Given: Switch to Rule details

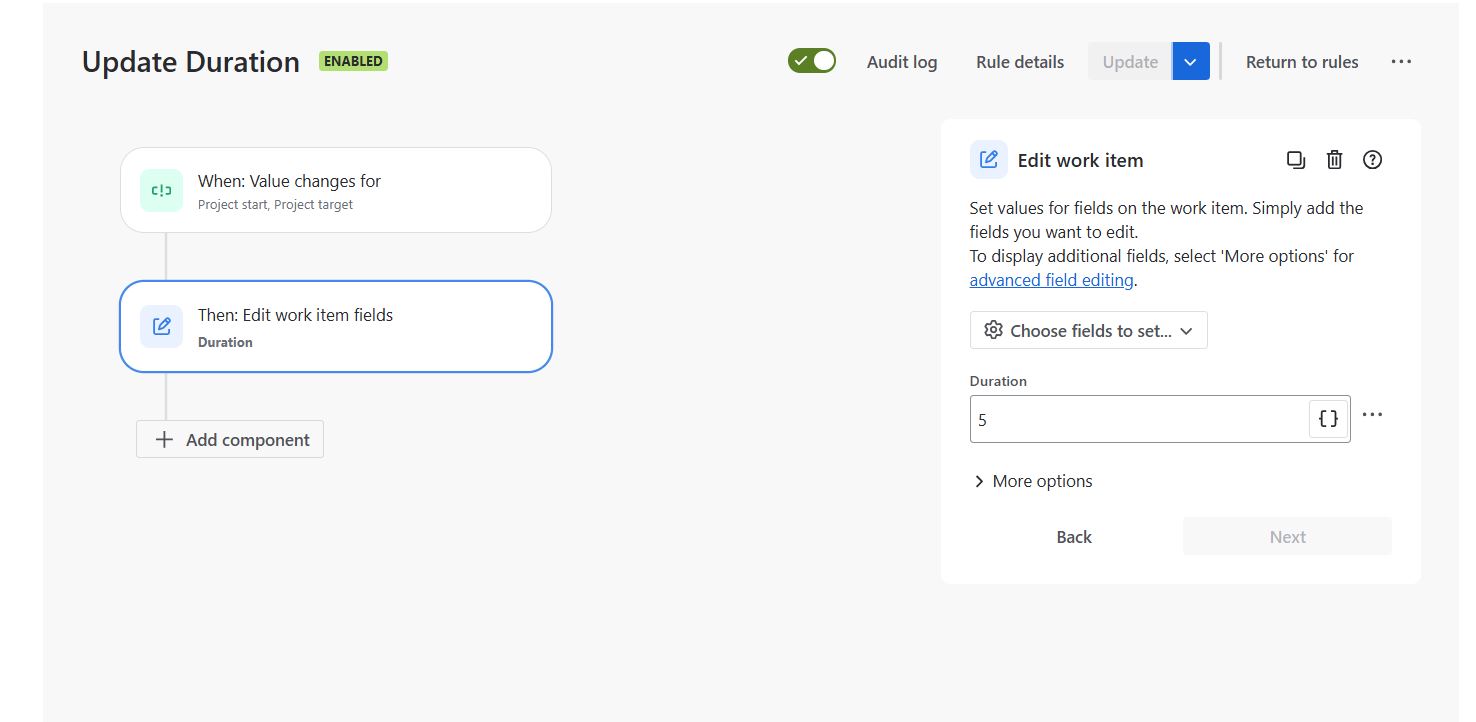Looking at the screenshot, I should click(1019, 62).
